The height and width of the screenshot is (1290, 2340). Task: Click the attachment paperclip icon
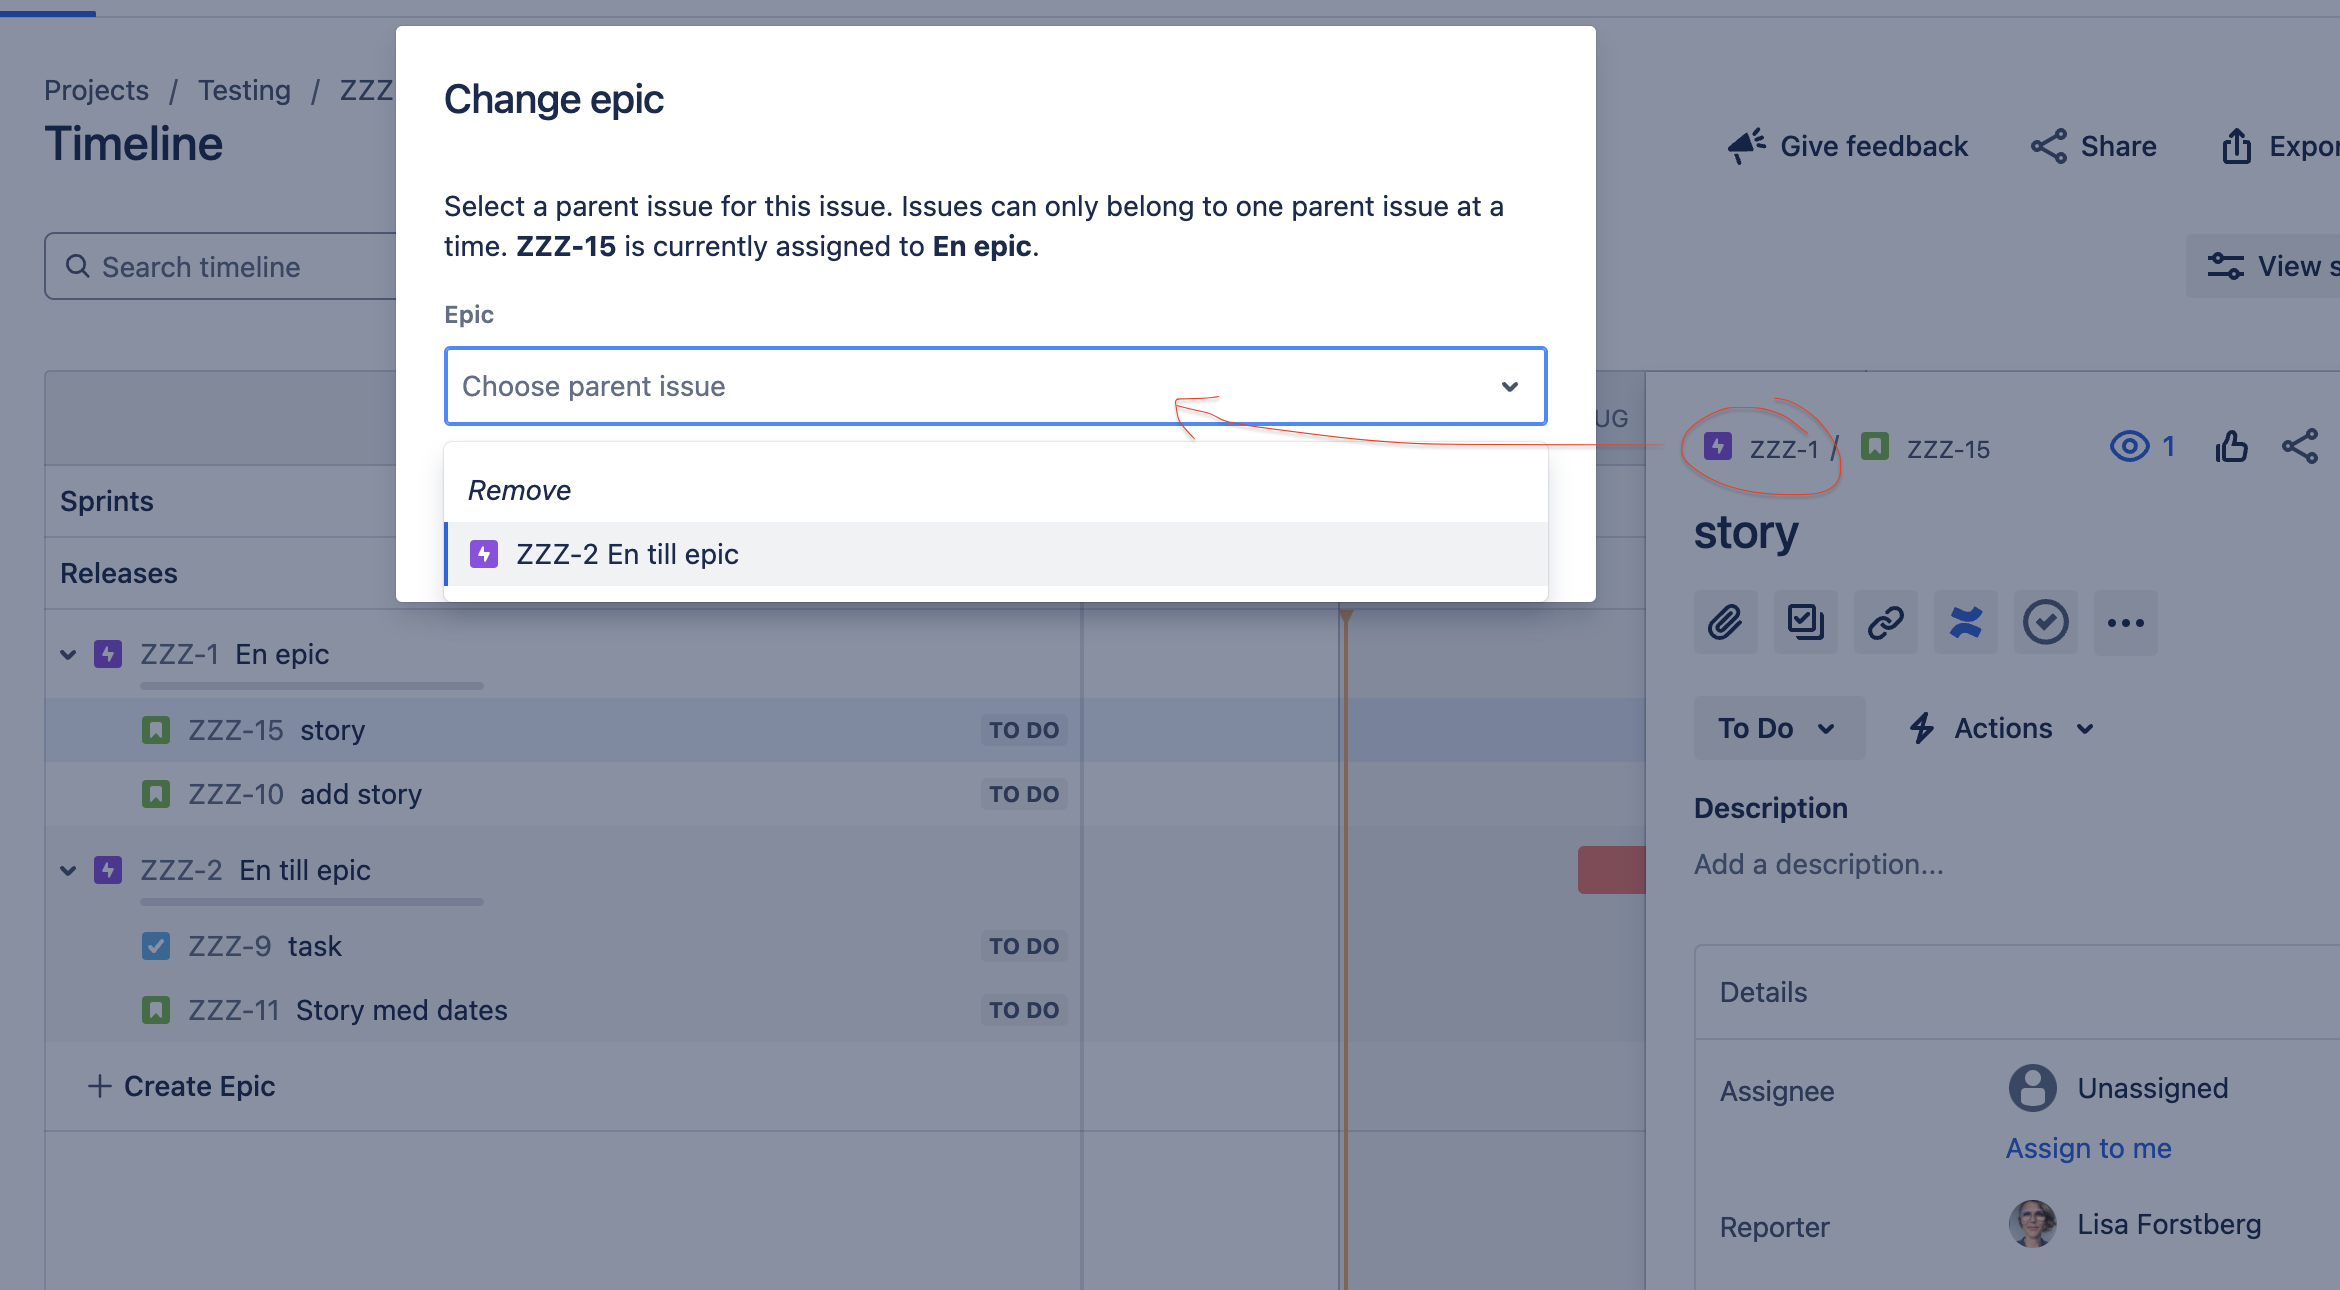coord(1725,622)
